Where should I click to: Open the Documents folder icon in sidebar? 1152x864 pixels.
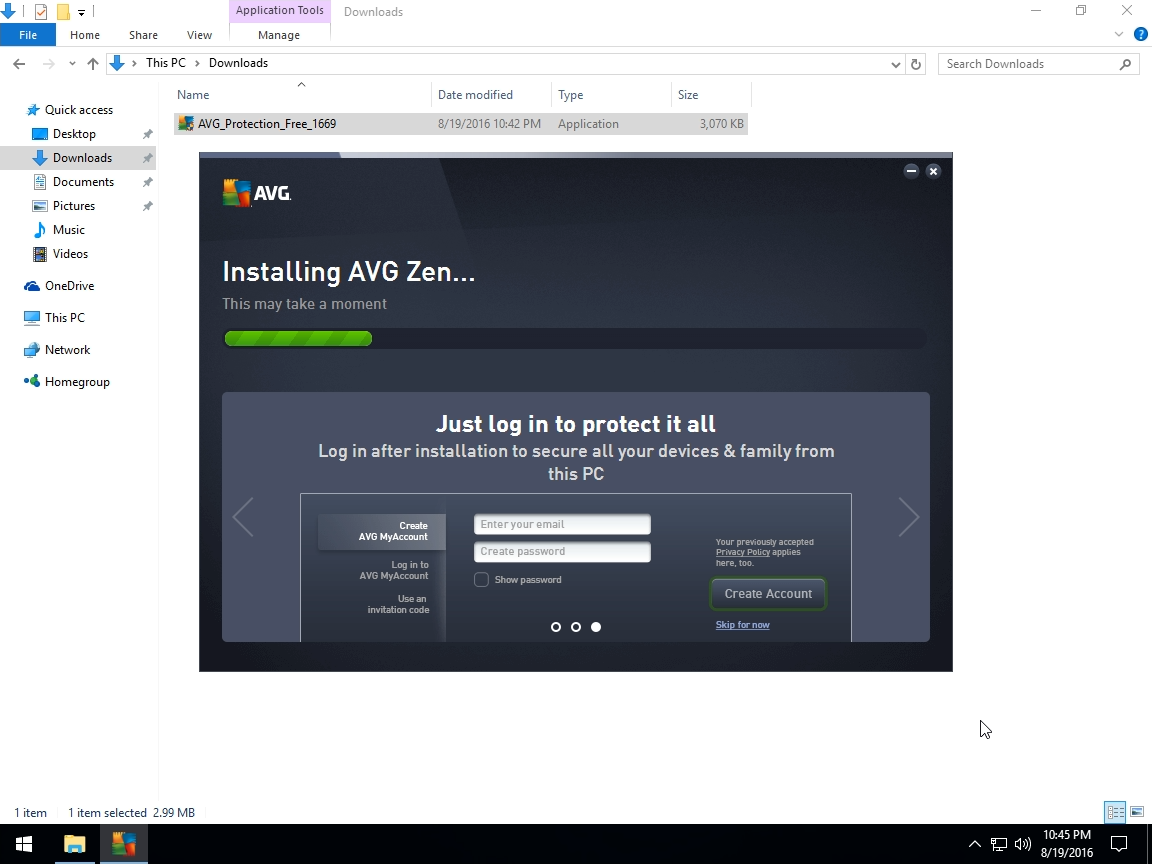[x=40, y=181]
